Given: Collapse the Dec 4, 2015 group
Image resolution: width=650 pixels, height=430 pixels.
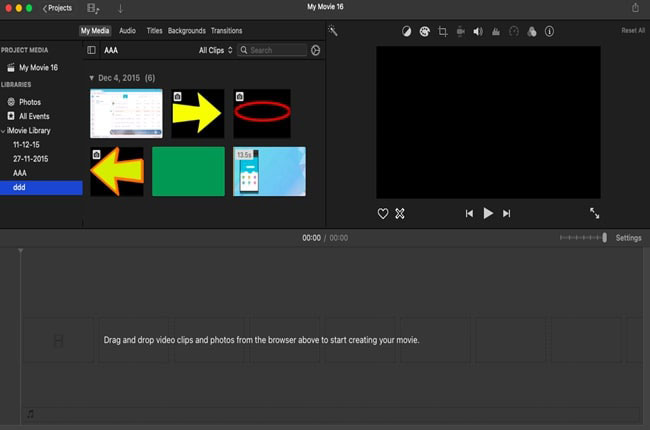Looking at the screenshot, I should click(x=92, y=78).
